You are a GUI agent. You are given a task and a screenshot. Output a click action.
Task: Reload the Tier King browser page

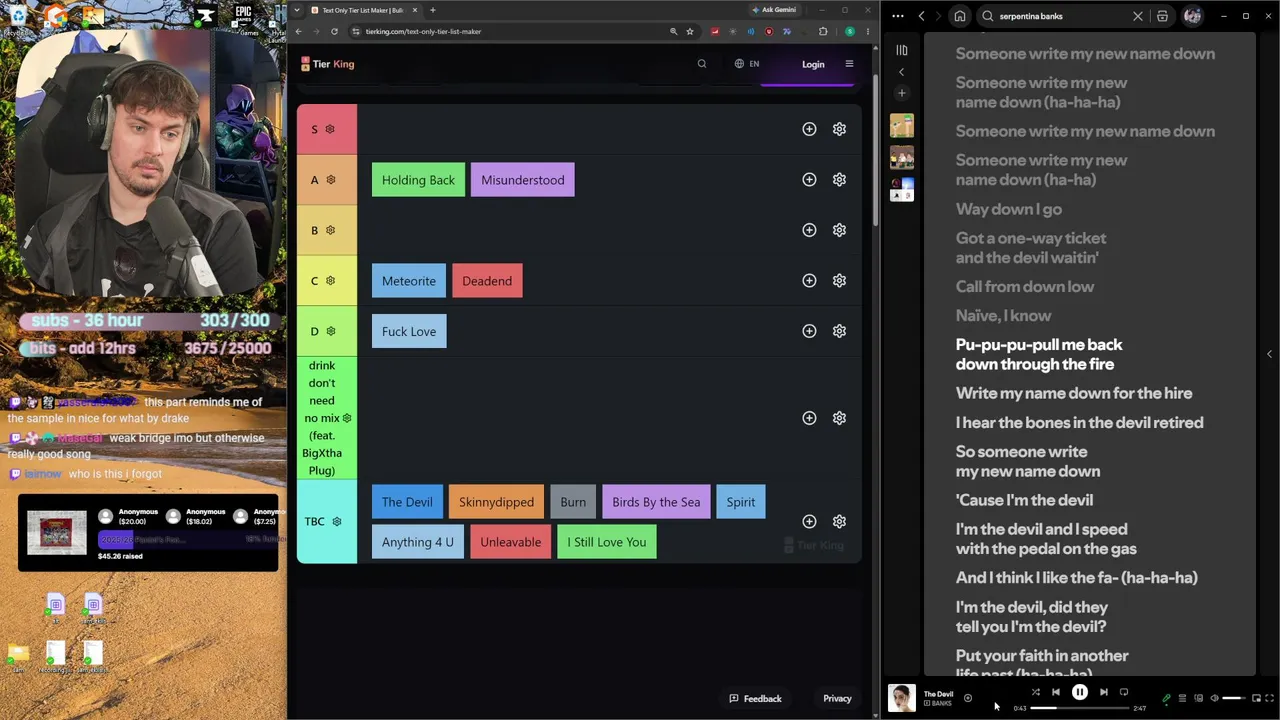point(334,31)
